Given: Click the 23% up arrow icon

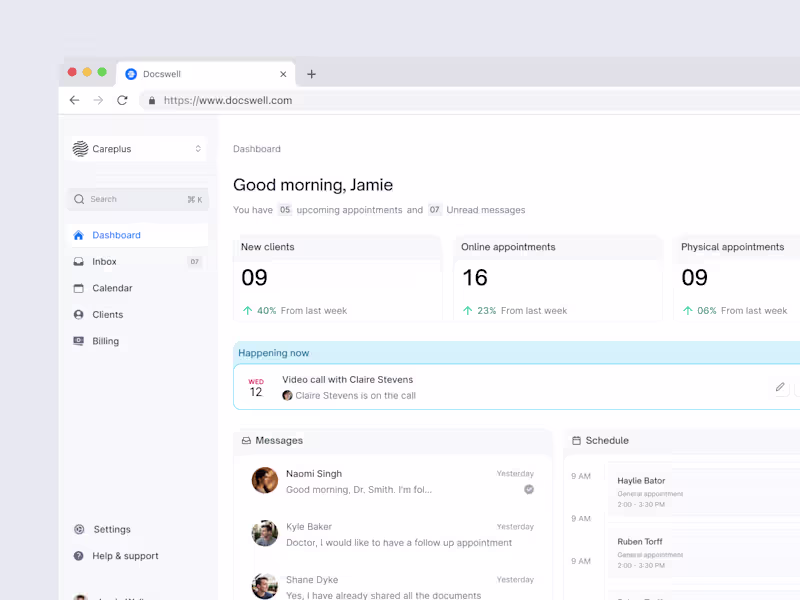Looking at the screenshot, I should pyautogui.click(x=467, y=311).
